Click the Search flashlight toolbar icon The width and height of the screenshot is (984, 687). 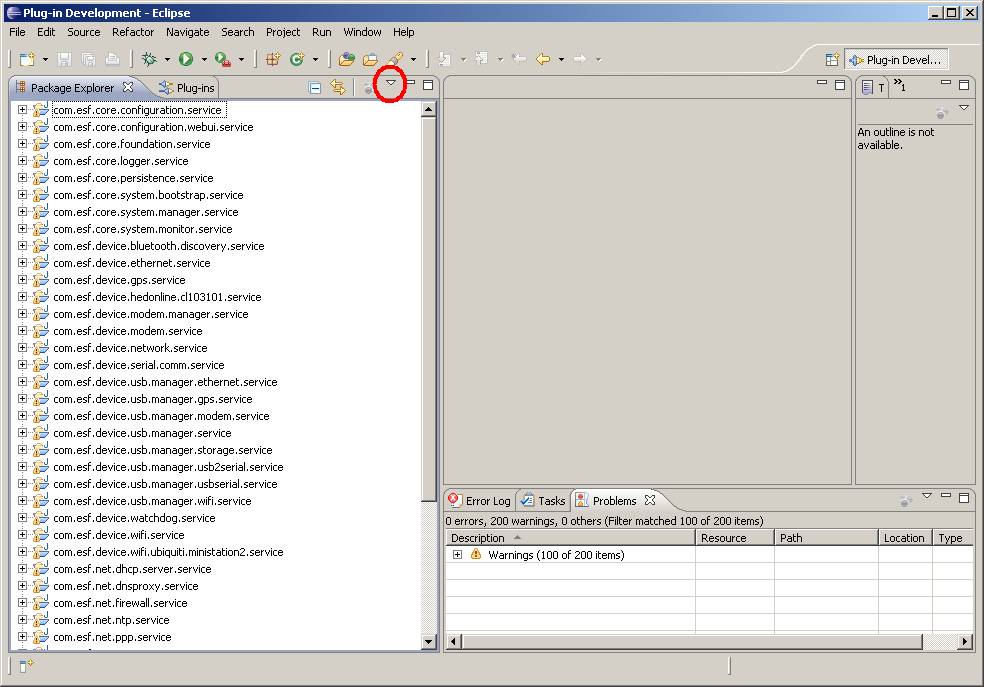coord(395,59)
